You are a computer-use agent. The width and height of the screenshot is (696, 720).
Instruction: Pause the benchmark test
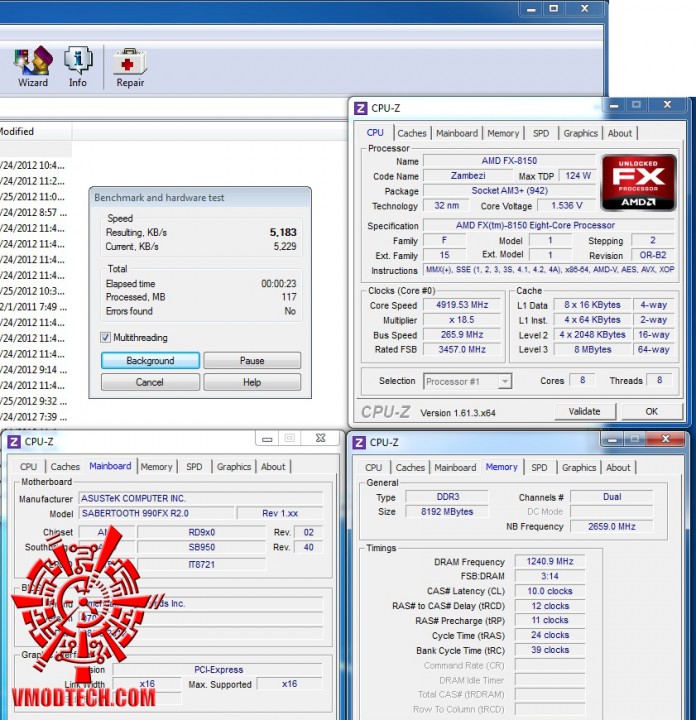(252, 360)
